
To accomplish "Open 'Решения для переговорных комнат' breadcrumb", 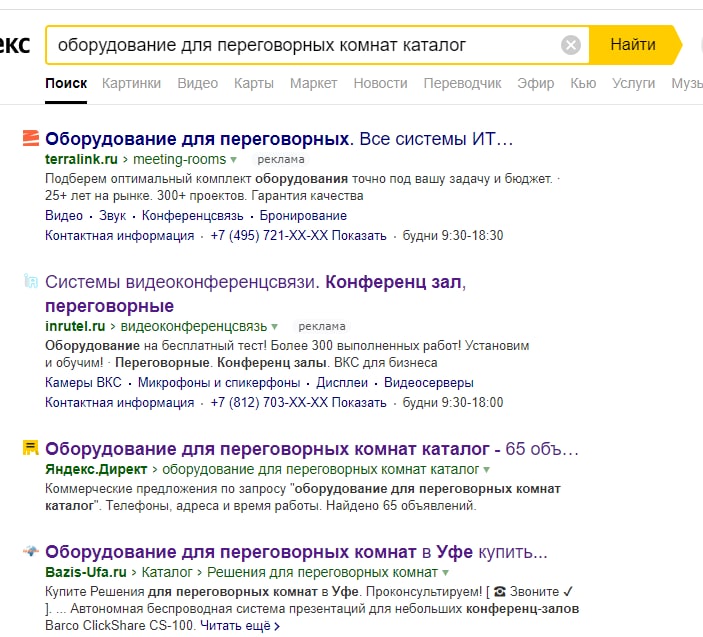I will point(322,572).
